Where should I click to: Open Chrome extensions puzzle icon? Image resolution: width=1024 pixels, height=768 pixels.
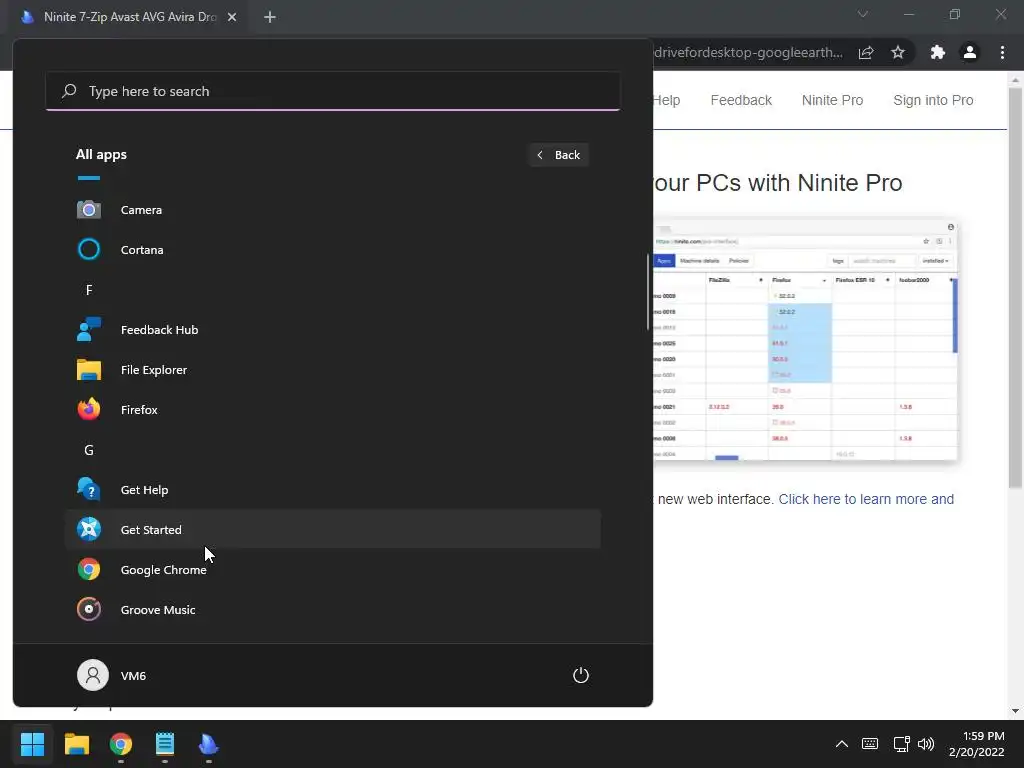click(x=938, y=52)
